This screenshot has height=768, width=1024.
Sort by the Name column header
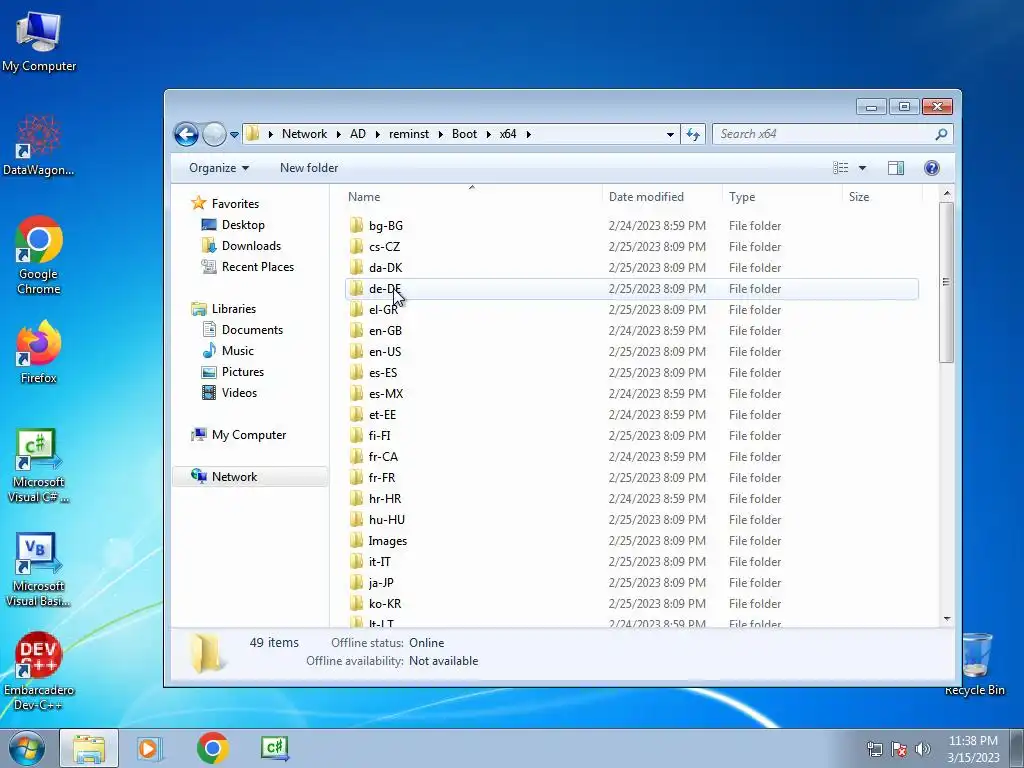(472, 197)
